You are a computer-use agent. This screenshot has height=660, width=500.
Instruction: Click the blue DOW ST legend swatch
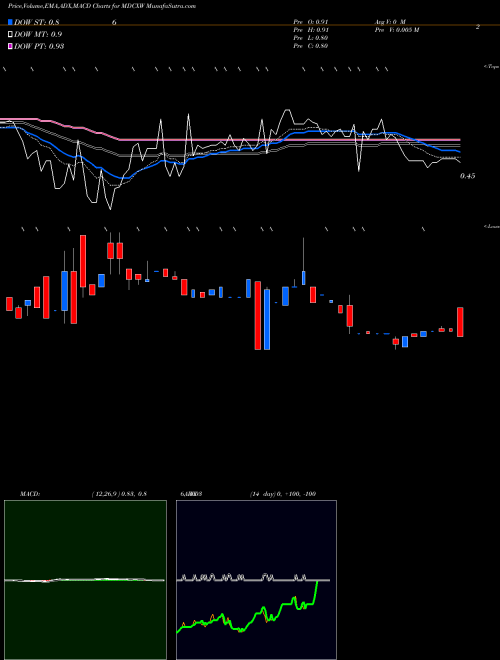pos(10,22)
